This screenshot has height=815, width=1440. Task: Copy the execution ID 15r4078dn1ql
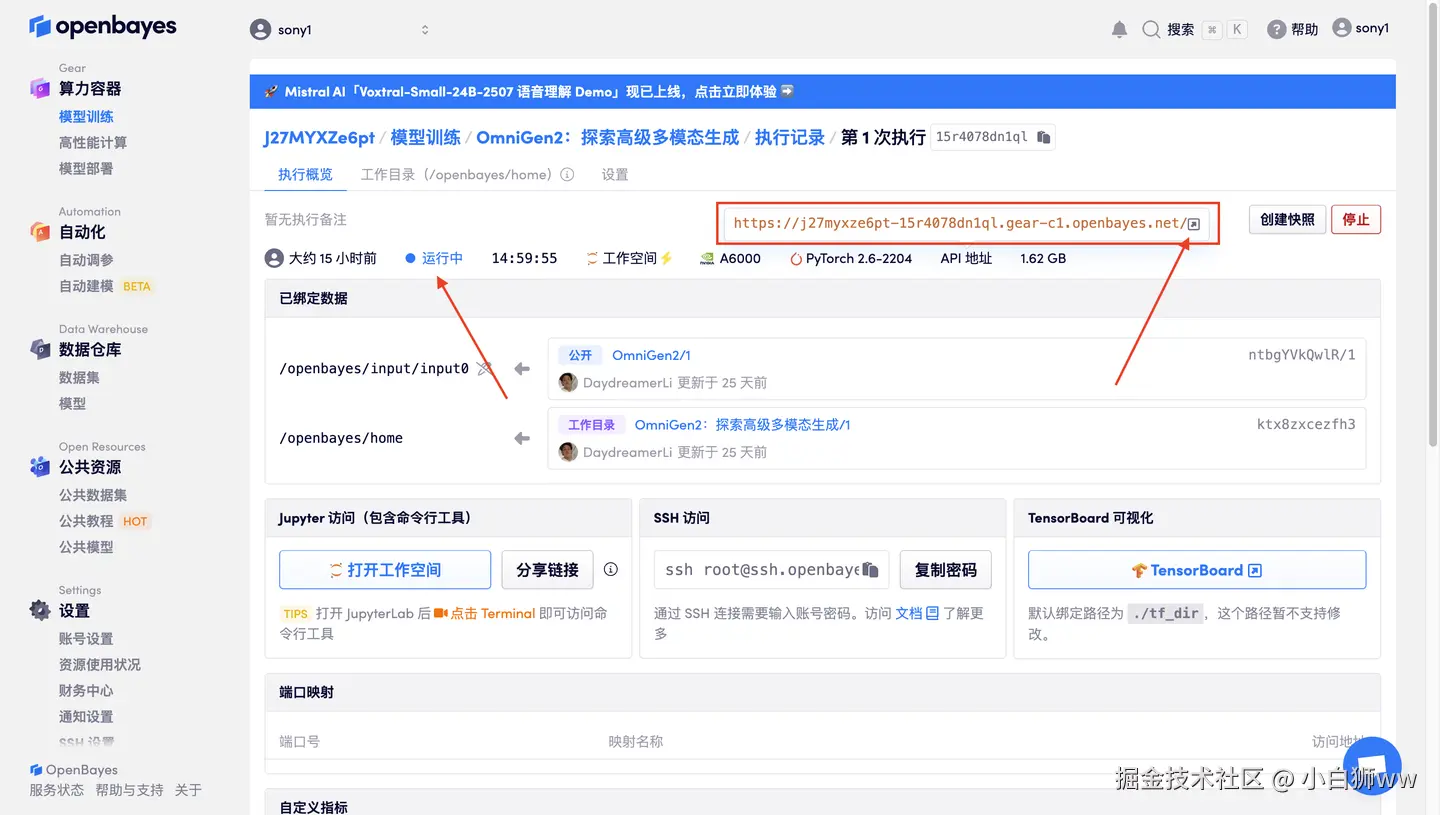(1043, 137)
